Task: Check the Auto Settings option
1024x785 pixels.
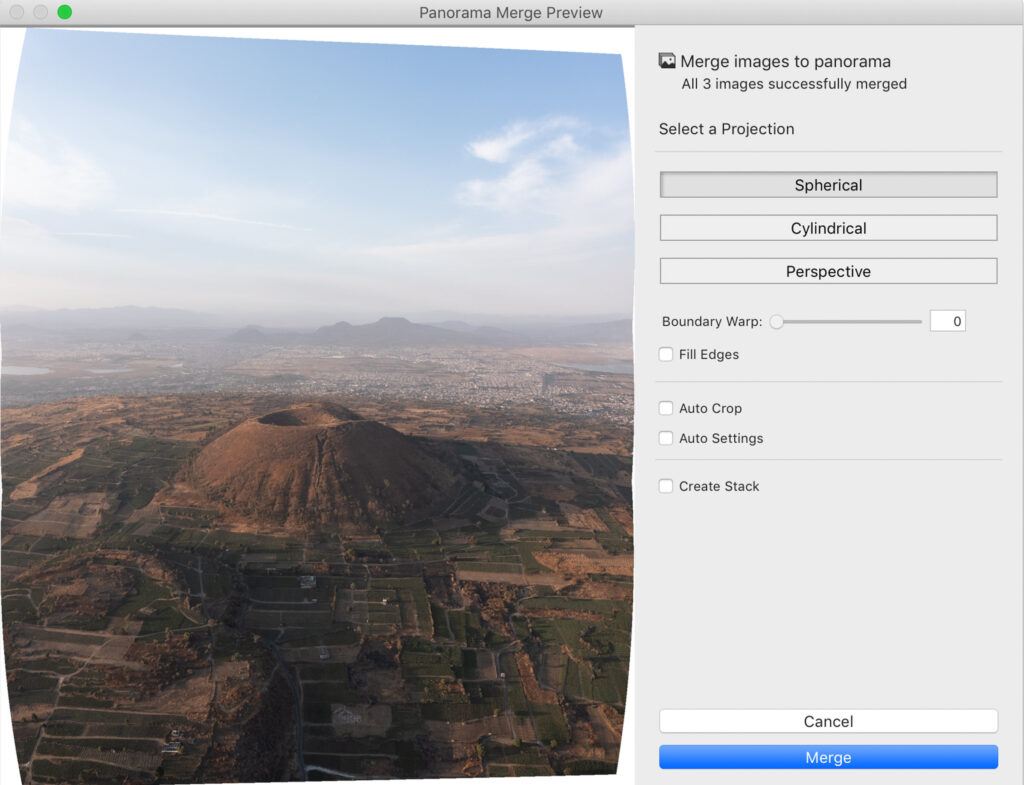Action: pyautogui.click(x=666, y=438)
